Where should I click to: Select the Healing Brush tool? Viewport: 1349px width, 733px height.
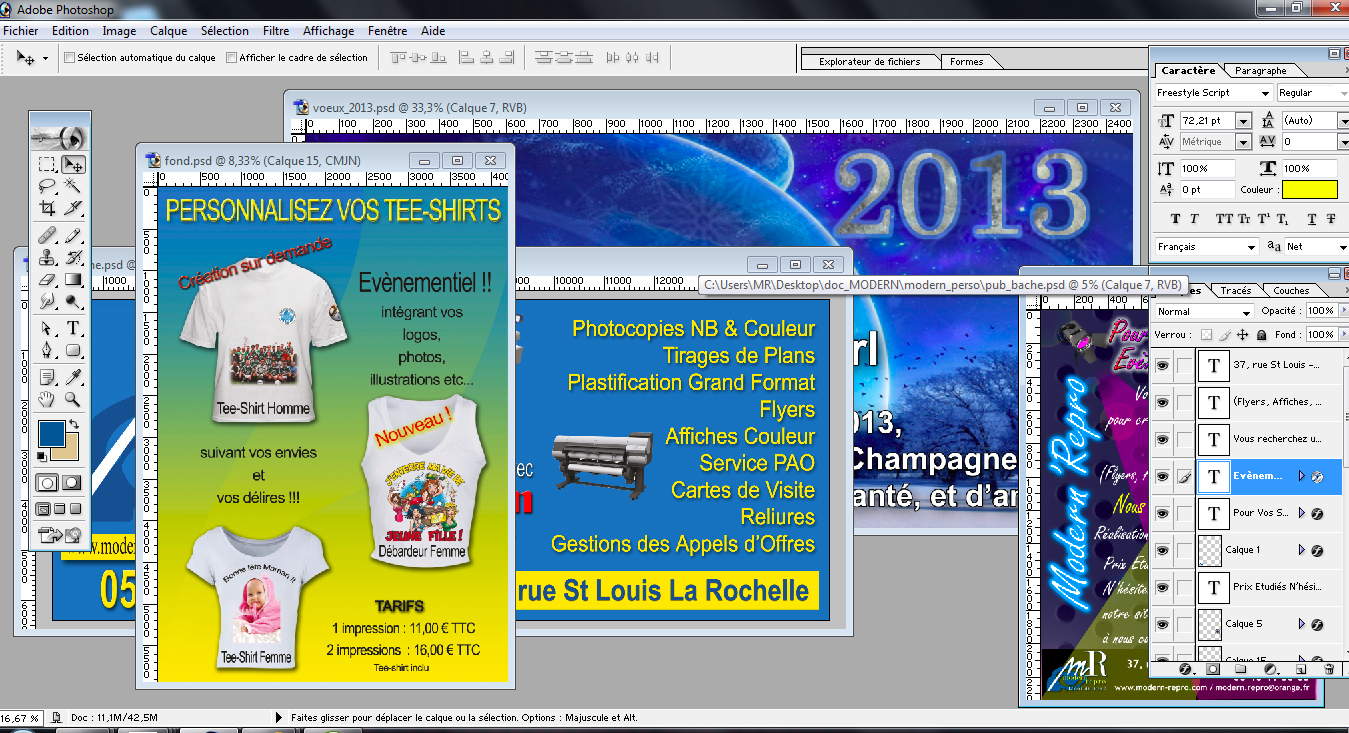point(47,236)
